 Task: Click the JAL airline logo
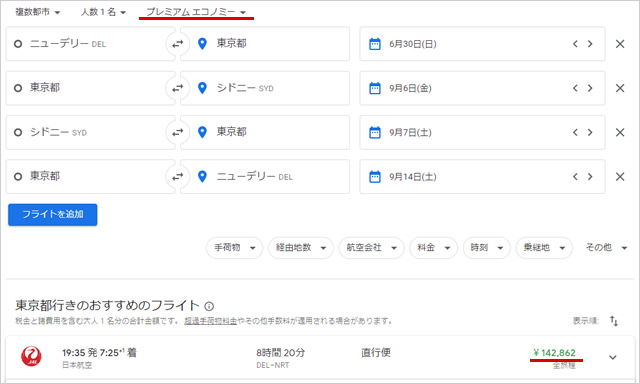[x=31, y=356]
